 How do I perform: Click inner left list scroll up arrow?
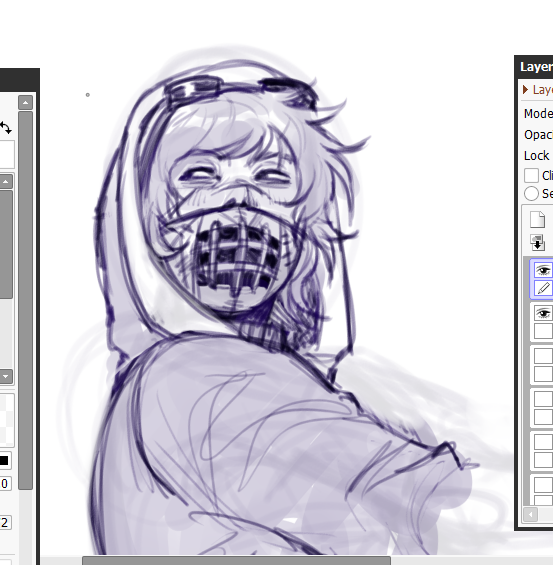[x=6, y=182]
